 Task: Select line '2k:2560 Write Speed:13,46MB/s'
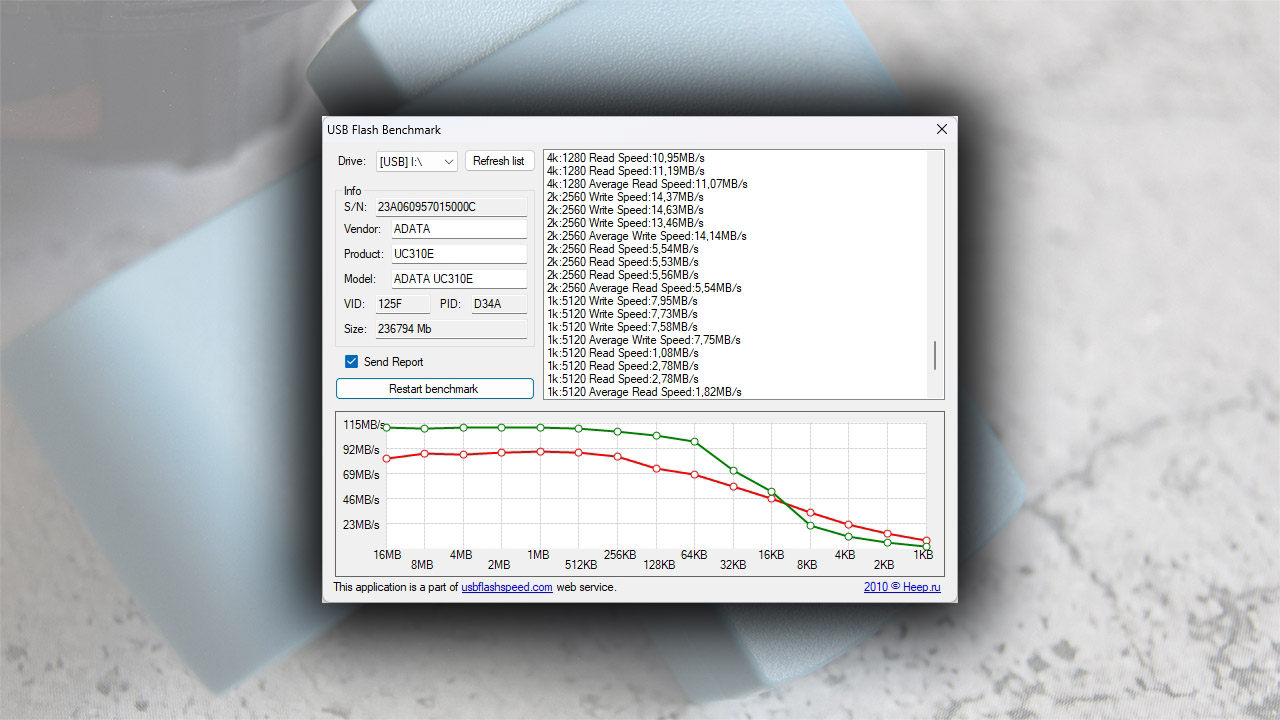(x=625, y=223)
